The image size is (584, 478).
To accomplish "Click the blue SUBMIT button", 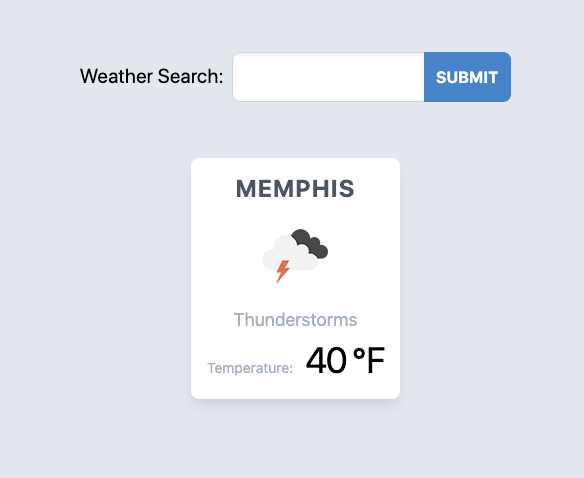I will tap(467, 77).
